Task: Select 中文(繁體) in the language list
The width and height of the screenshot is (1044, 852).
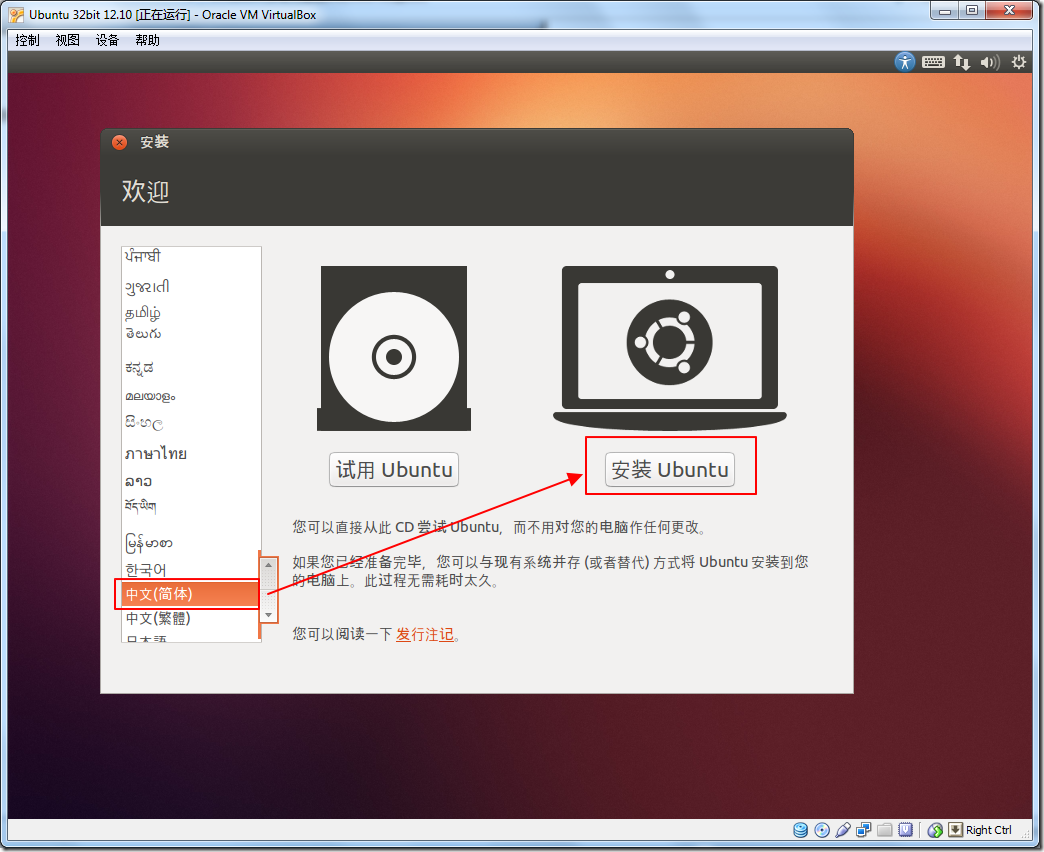Action: pos(190,618)
